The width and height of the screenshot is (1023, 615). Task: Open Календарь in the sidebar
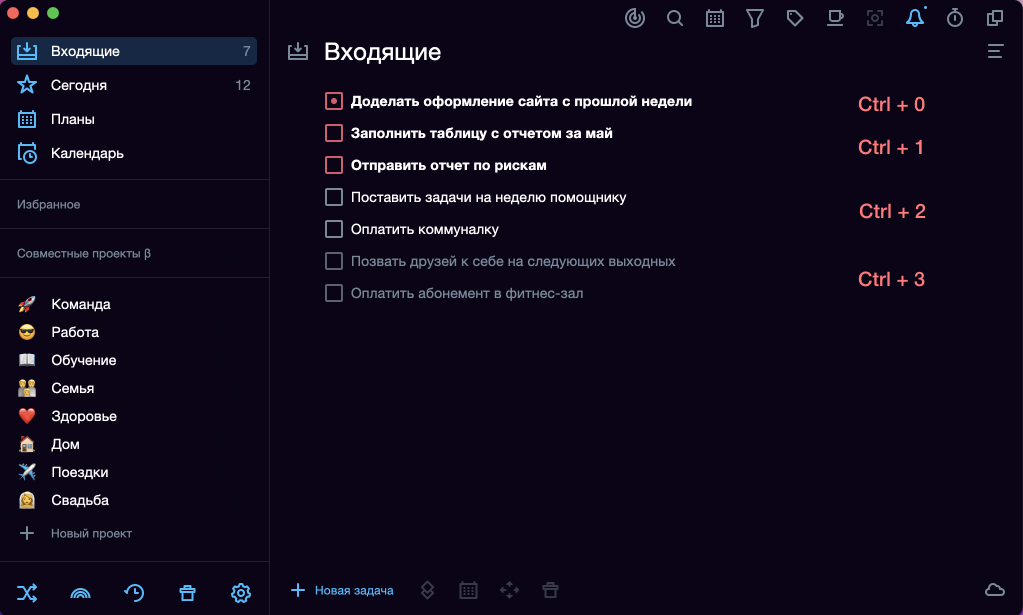134,153
